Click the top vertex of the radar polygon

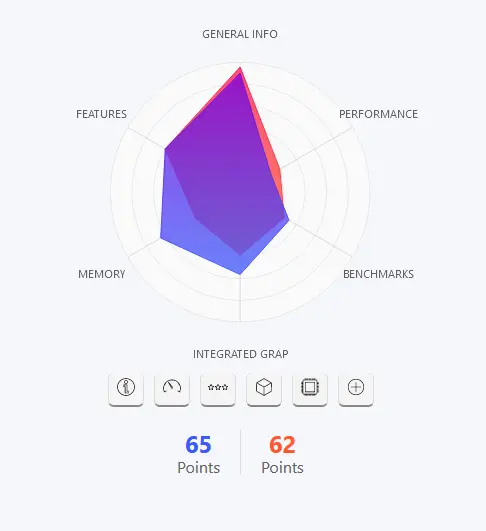(240, 68)
